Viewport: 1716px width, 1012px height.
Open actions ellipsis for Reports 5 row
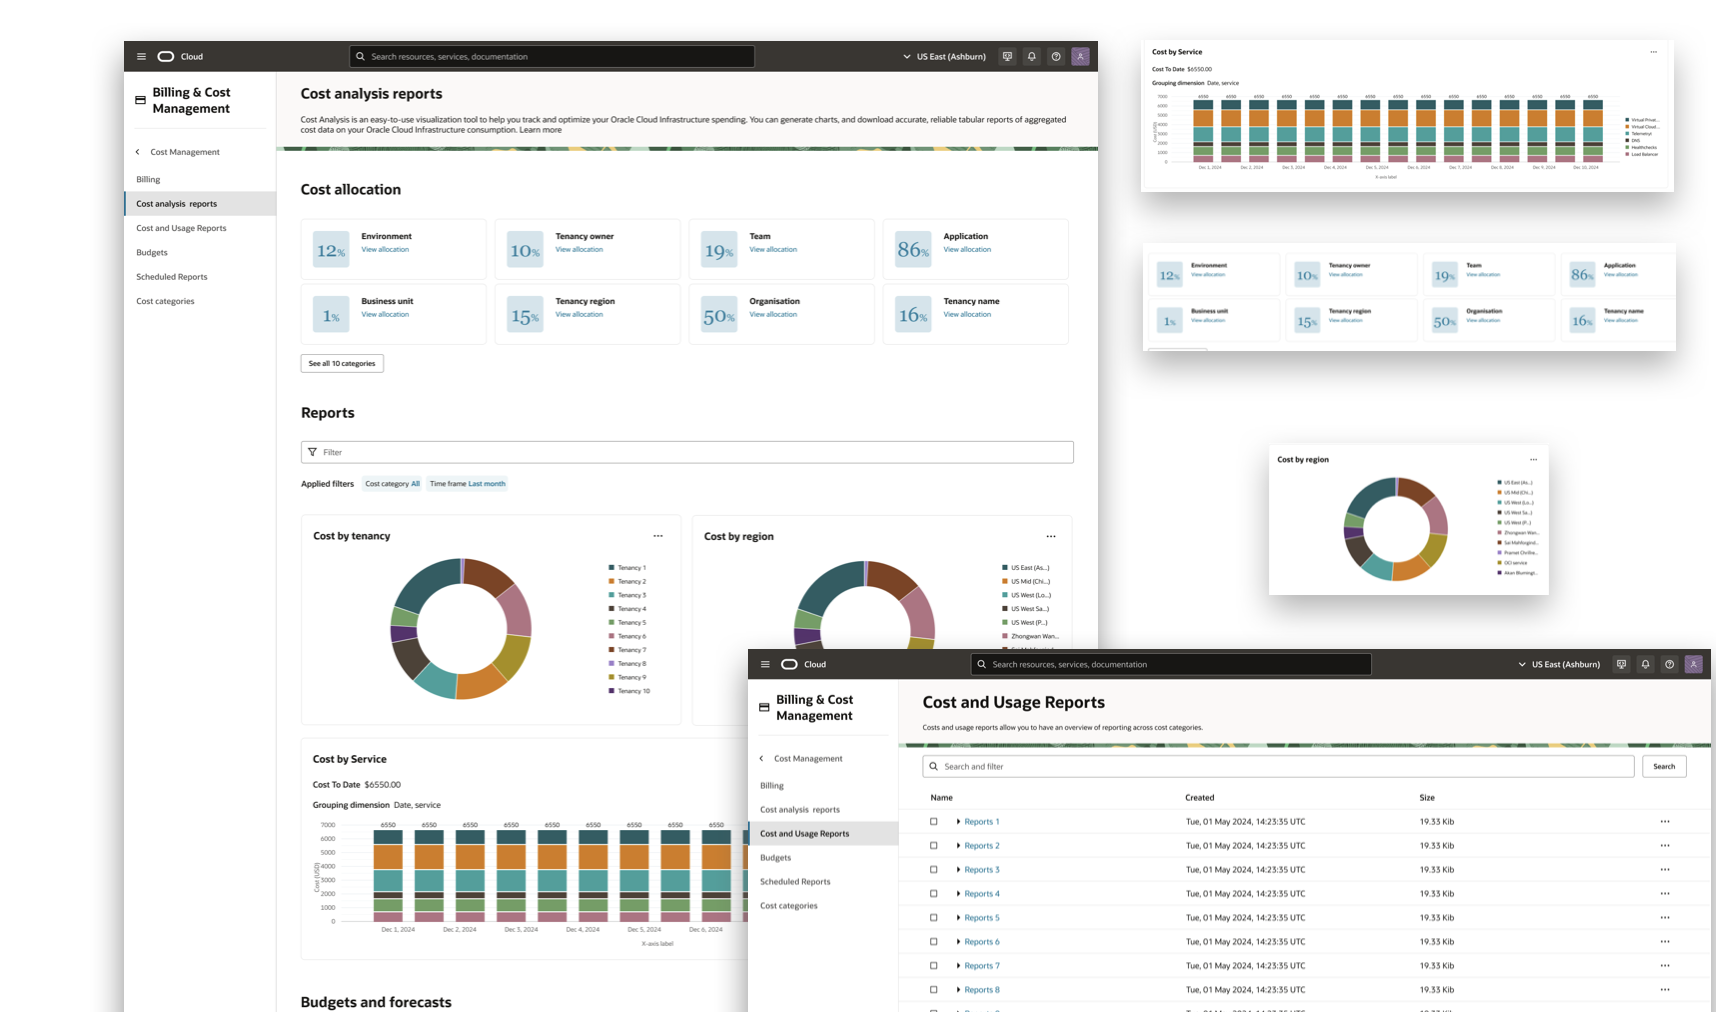1665,917
